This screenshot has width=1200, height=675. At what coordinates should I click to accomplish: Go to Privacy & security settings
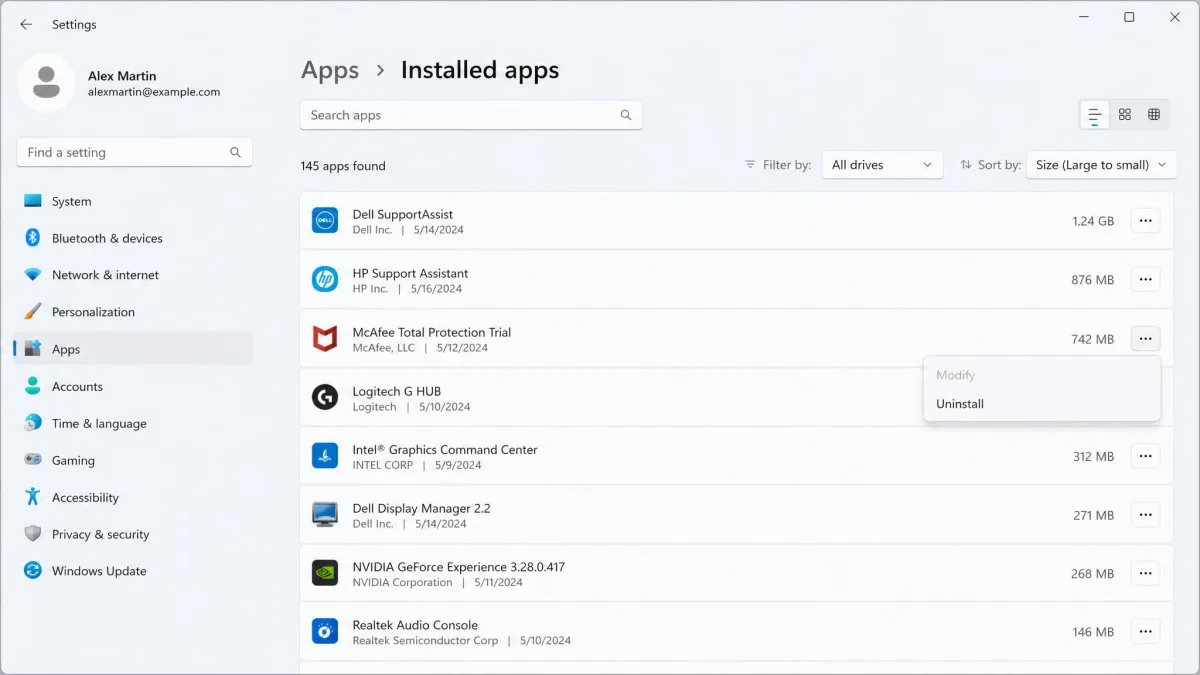[x=133, y=534]
